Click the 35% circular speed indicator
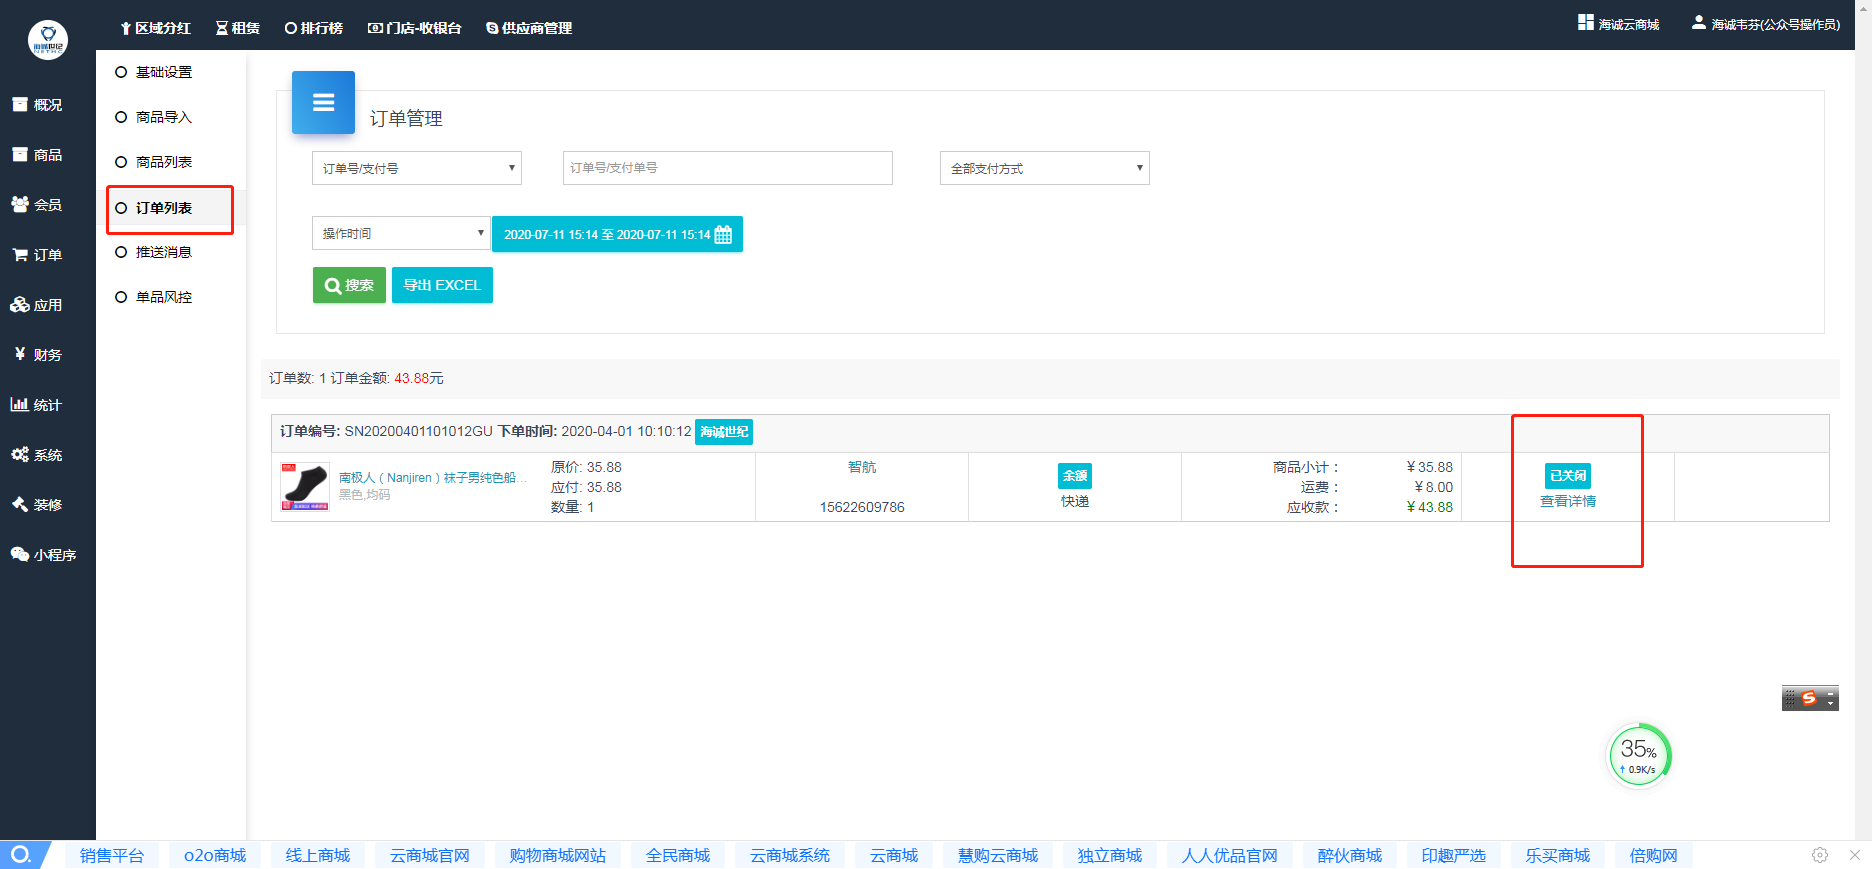The image size is (1872, 869). pyautogui.click(x=1638, y=755)
